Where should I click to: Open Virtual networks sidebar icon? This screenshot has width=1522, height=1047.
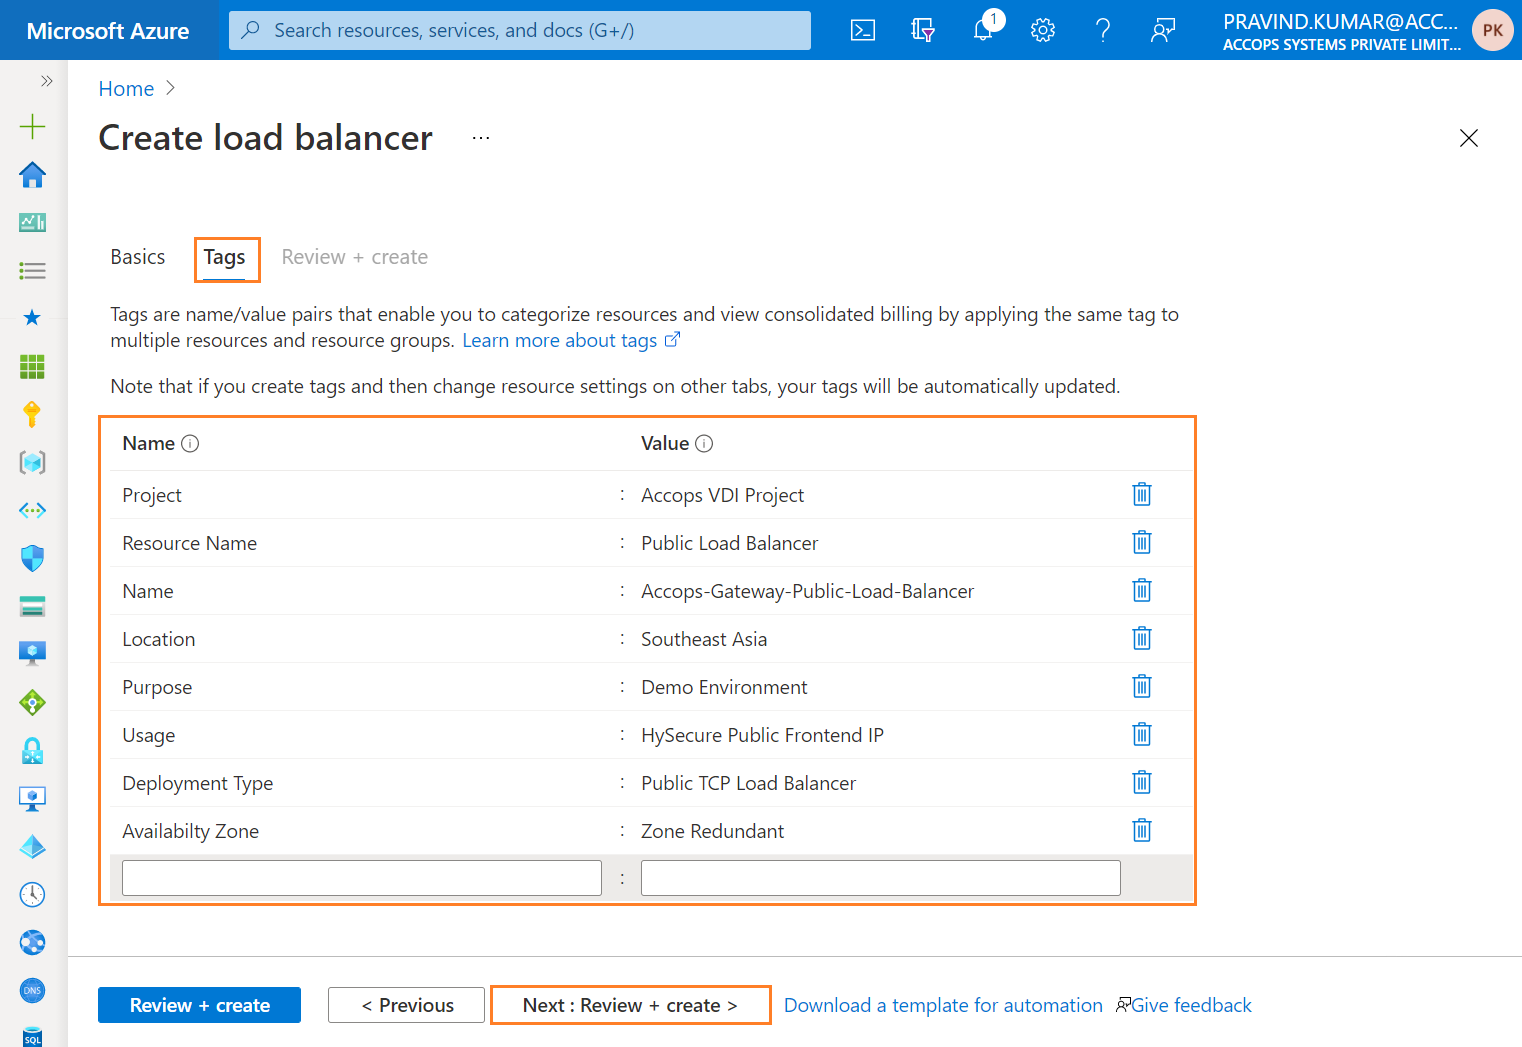pyautogui.click(x=33, y=510)
